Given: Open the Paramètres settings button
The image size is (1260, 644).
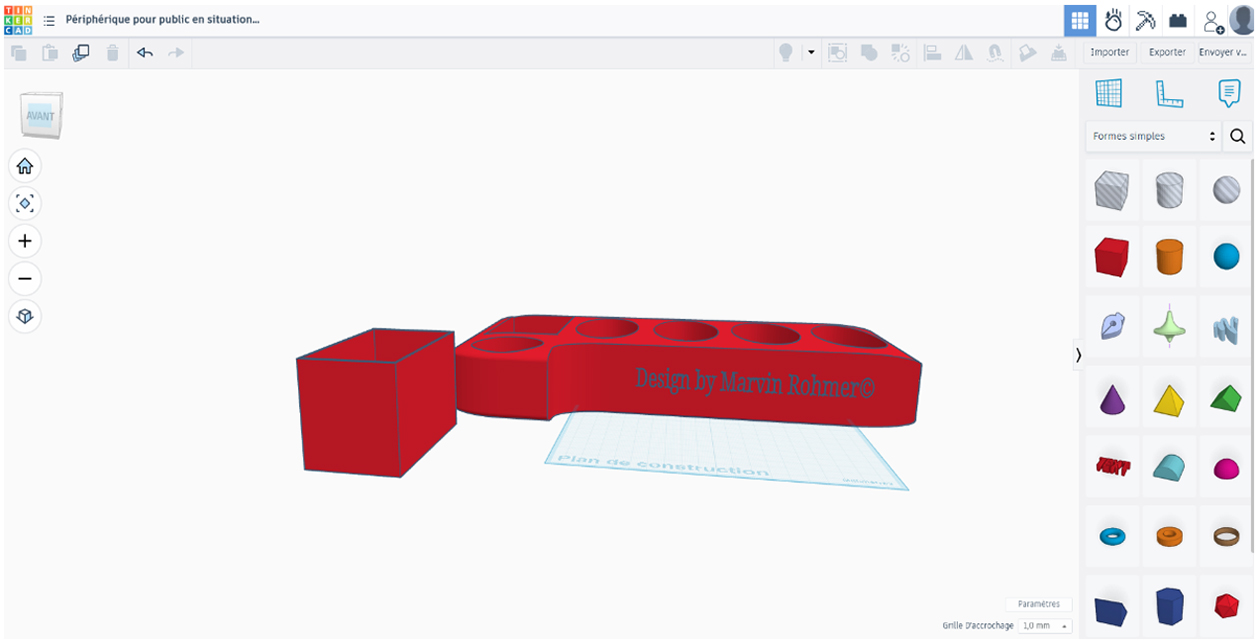Looking at the screenshot, I should (x=1039, y=604).
